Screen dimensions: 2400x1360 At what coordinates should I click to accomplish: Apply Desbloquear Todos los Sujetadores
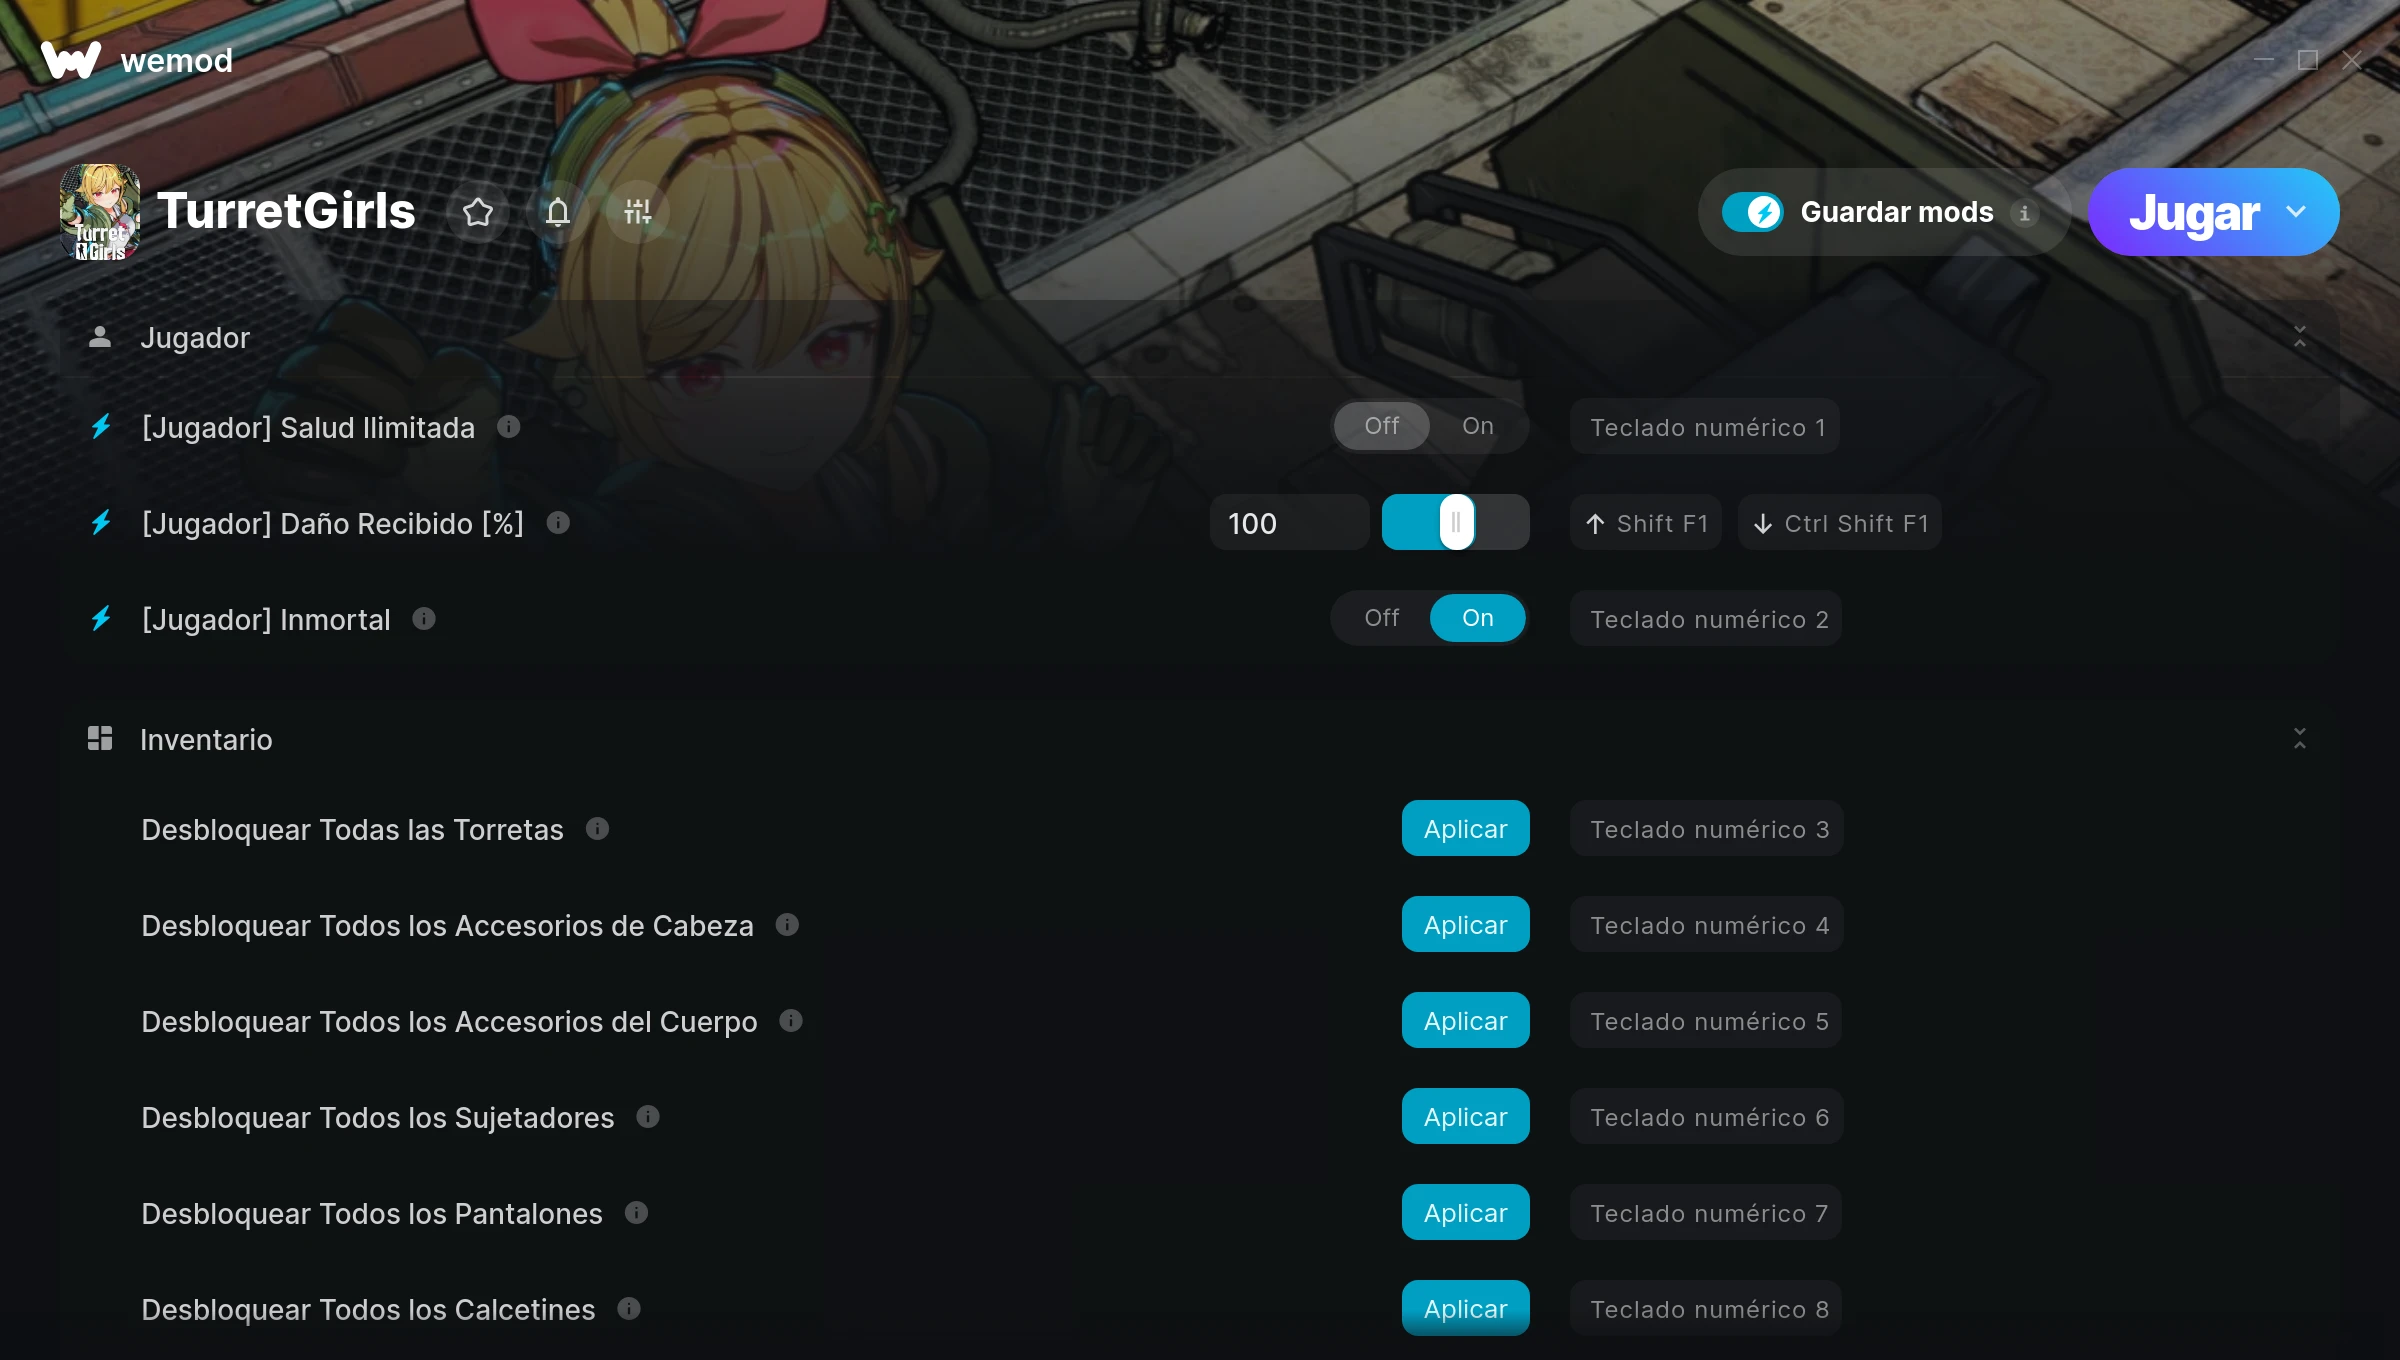click(1465, 1117)
